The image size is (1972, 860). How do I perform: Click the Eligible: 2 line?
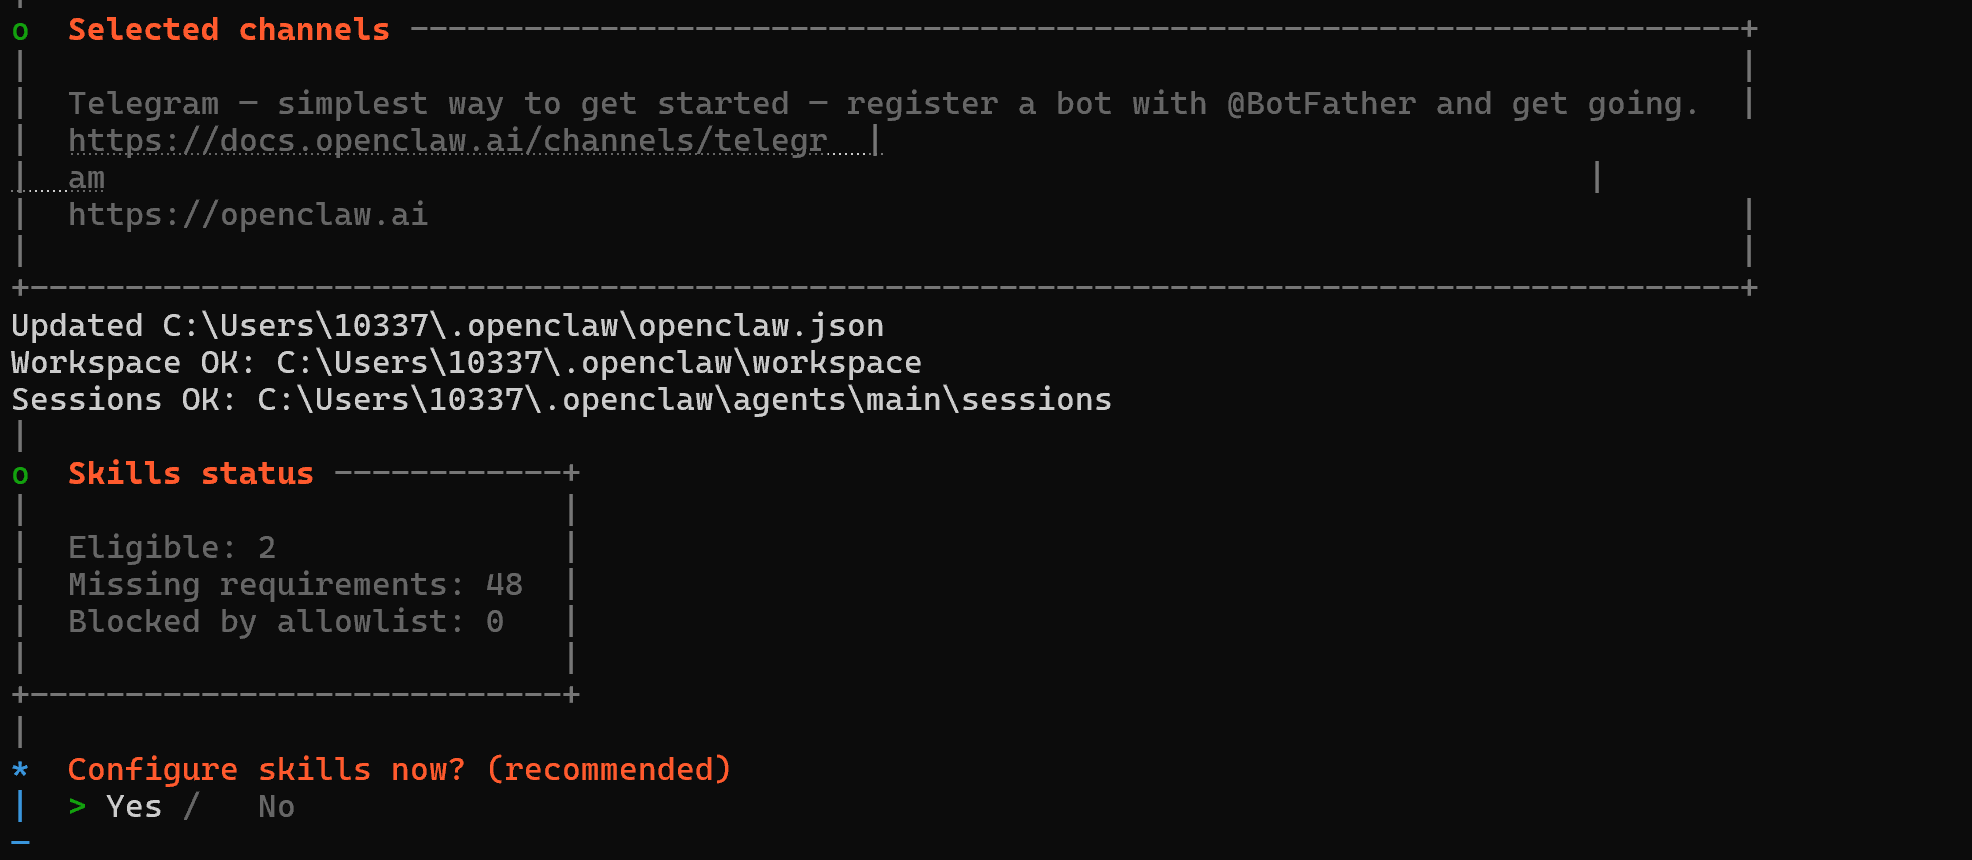pyautogui.click(x=171, y=548)
